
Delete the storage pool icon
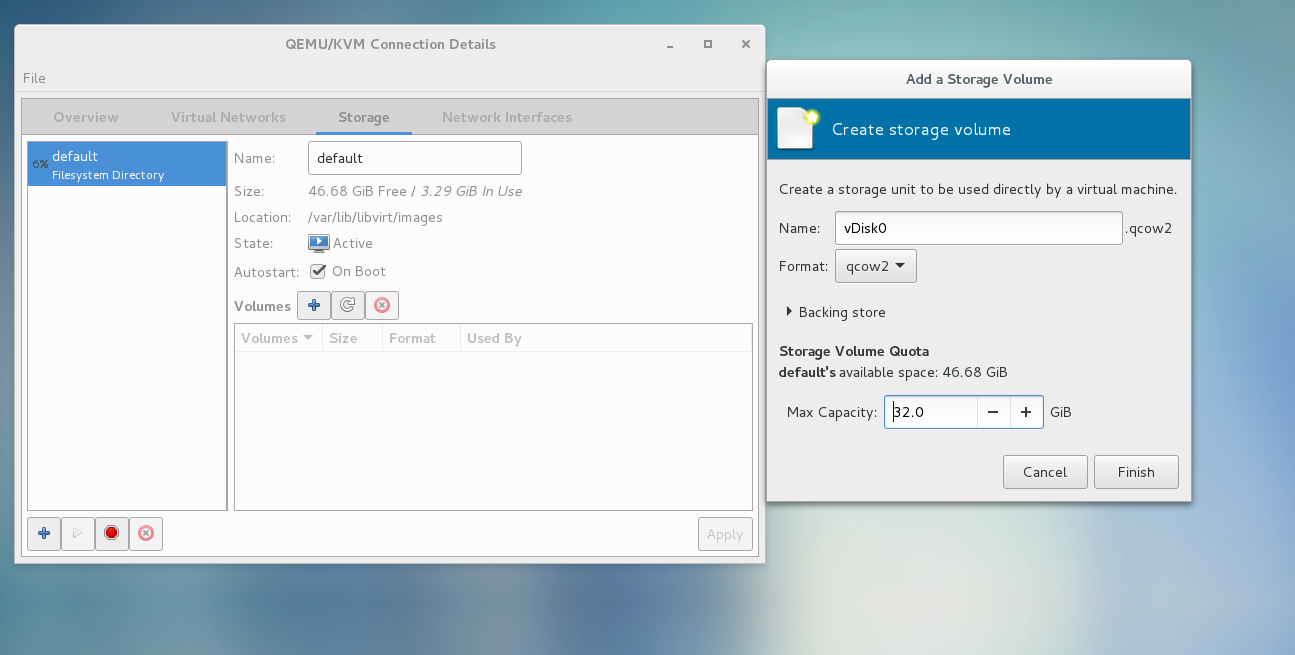pyautogui.click(x=146, y=534)
